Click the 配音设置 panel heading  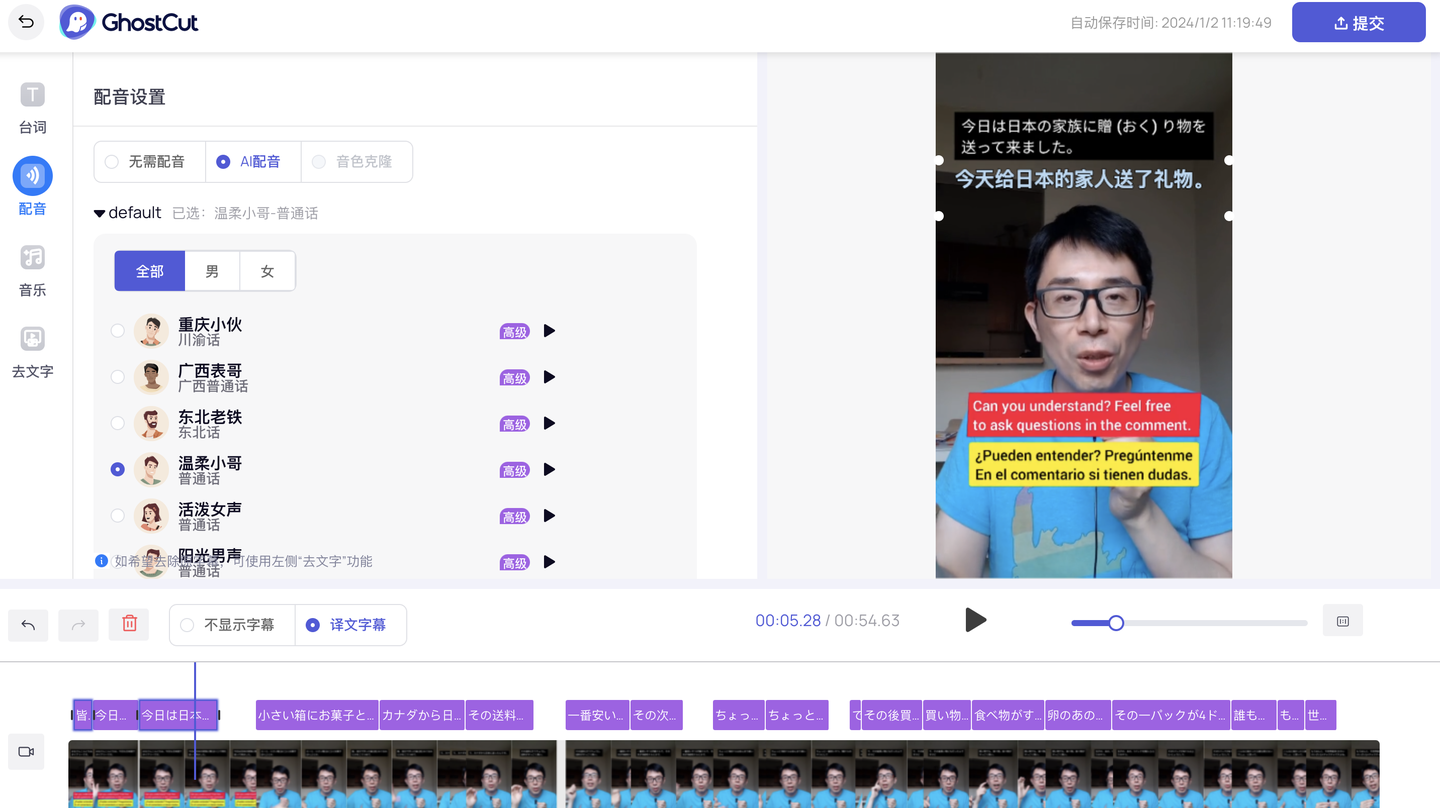tap(129, 97)
